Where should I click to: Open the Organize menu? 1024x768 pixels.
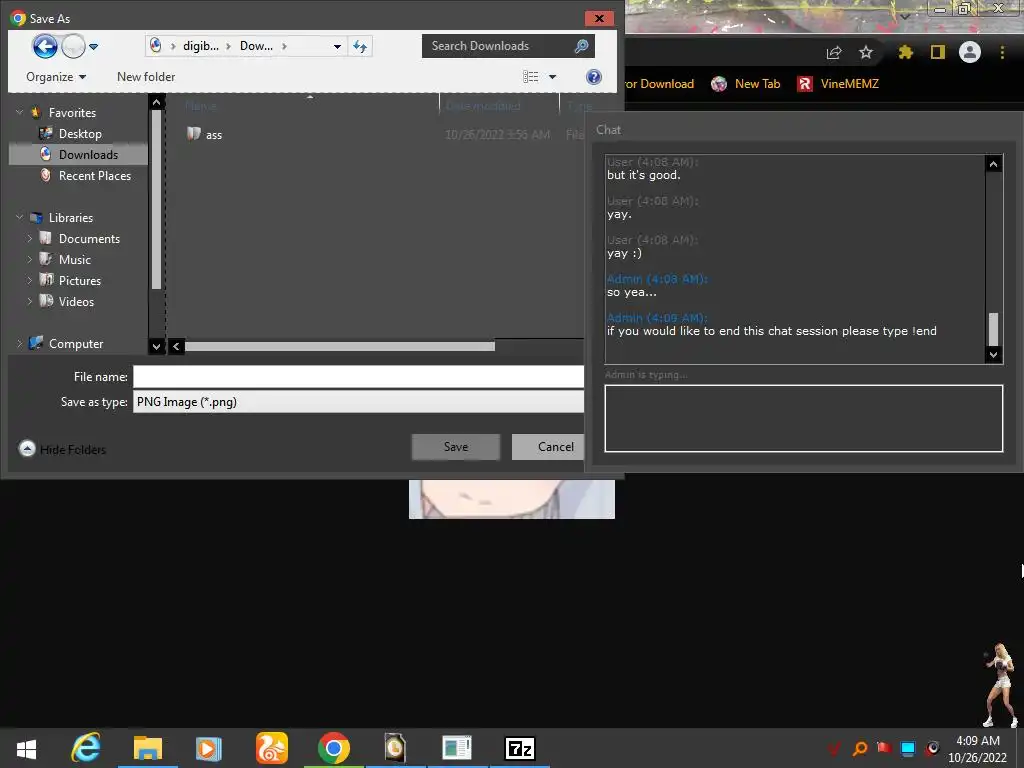coord(56,77)
